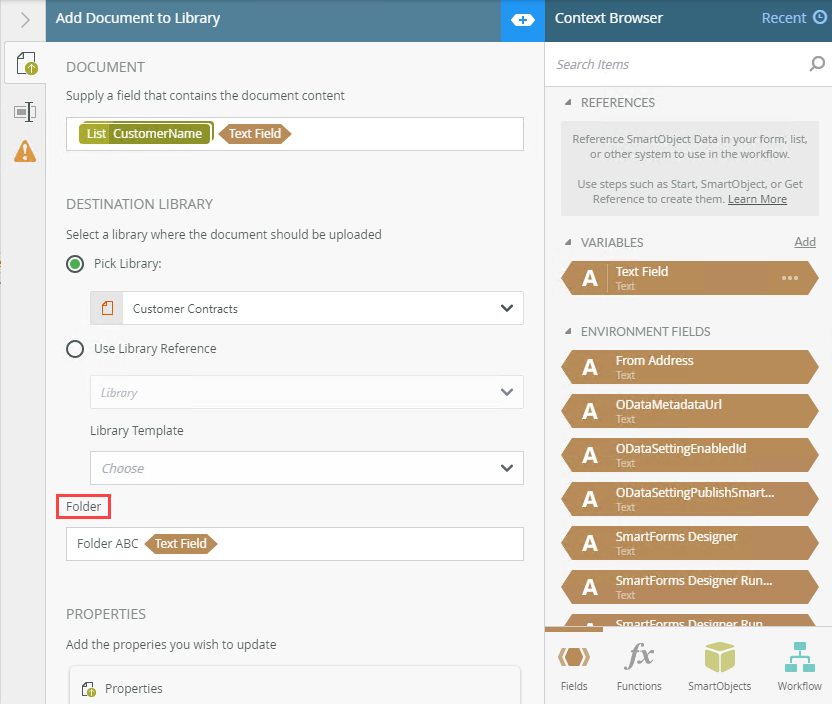Screen dimensions: 832x704
Task: Toggle the blue Context Browser button
Action: [522, 19]
